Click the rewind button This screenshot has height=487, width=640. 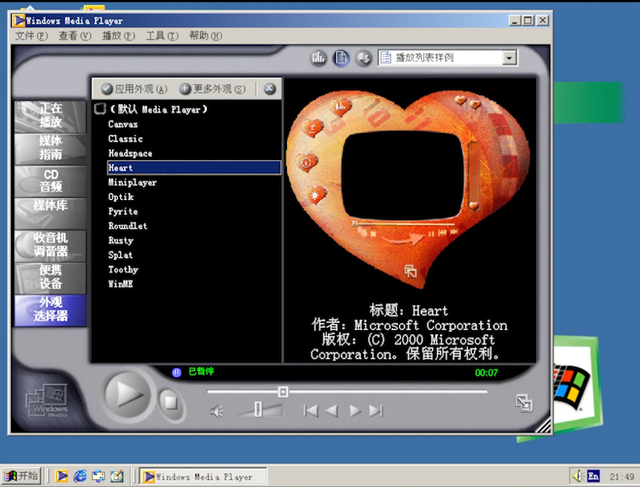[332, 411]
